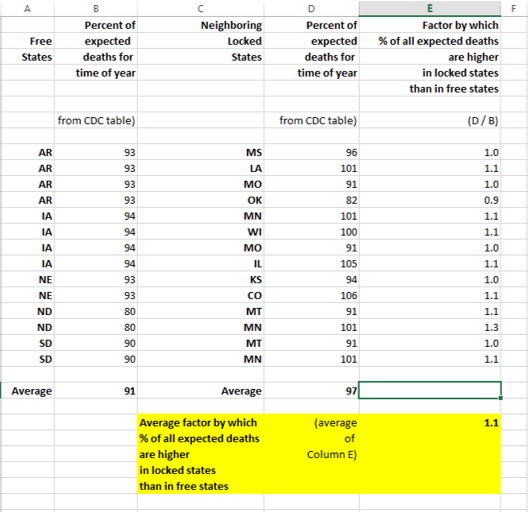Select column A header
This screenshot has height=512, width=528.
coord(27,8)
